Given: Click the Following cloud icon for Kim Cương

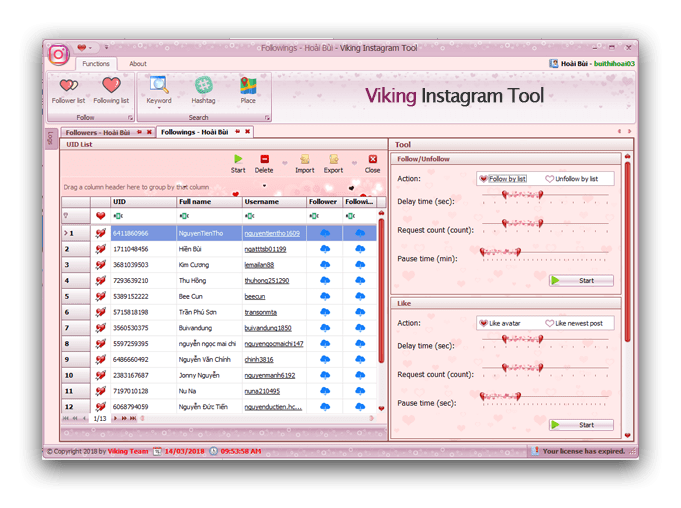Looking at the screenshot, I should pos(360,264).
